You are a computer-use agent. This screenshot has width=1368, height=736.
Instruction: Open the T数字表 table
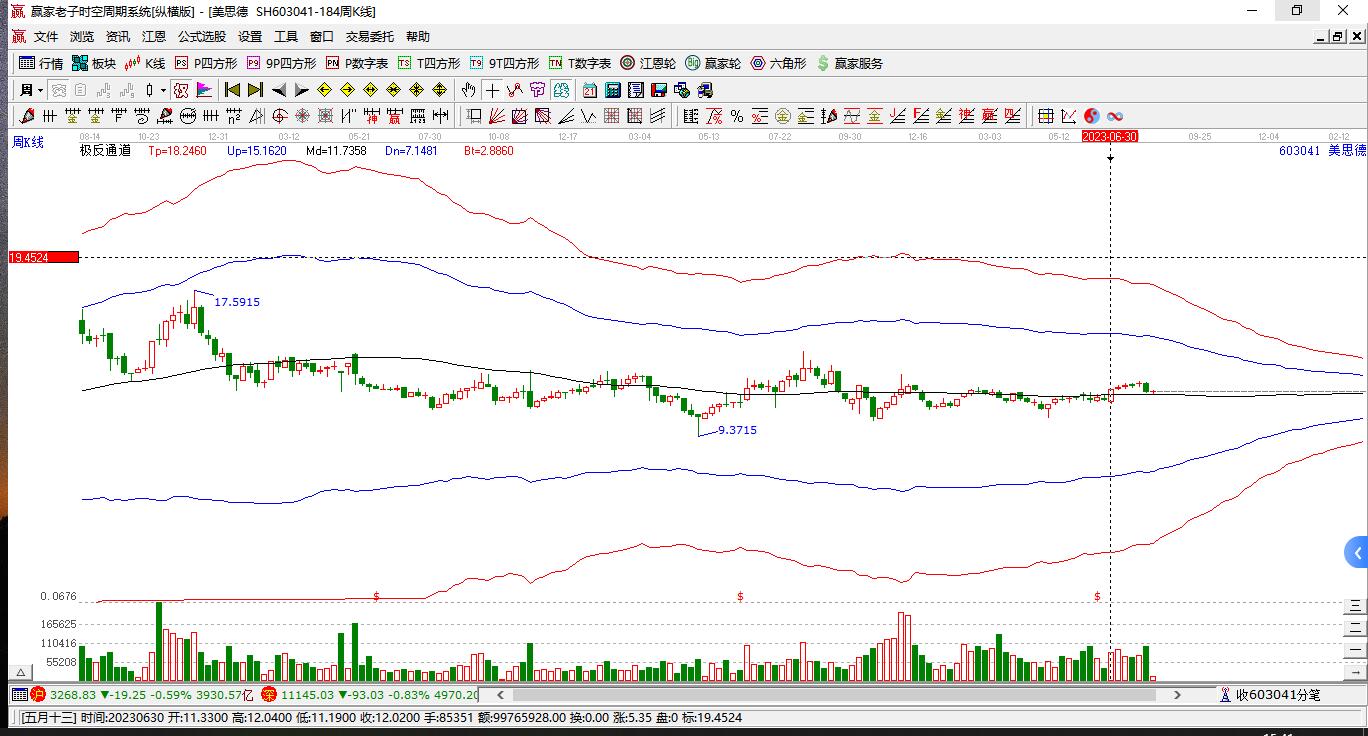(x=580, y=63)
